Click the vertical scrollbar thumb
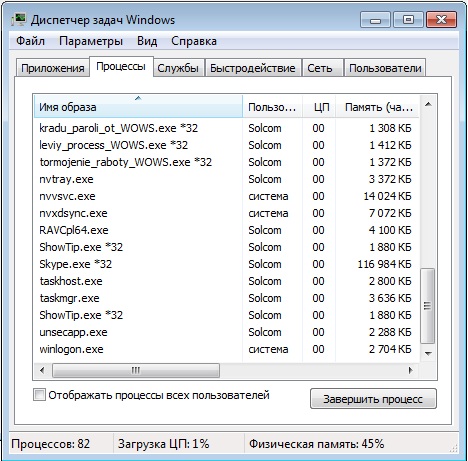468x461 pixels. pos(428,305)
